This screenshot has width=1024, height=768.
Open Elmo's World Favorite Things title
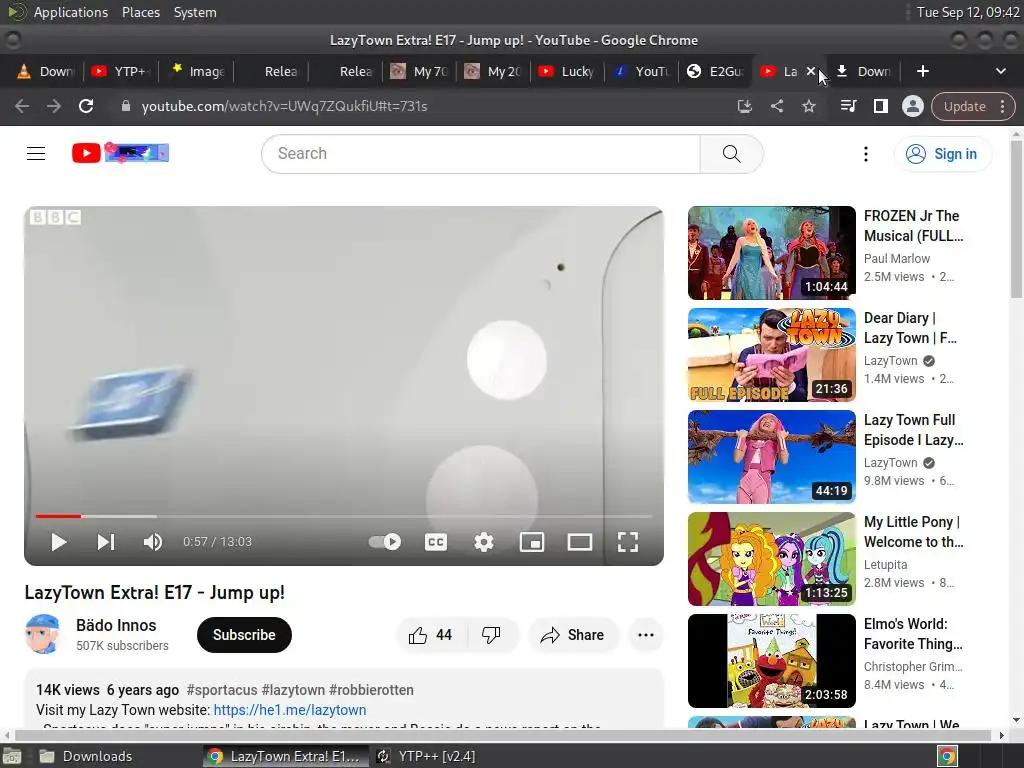coord(914,633)
